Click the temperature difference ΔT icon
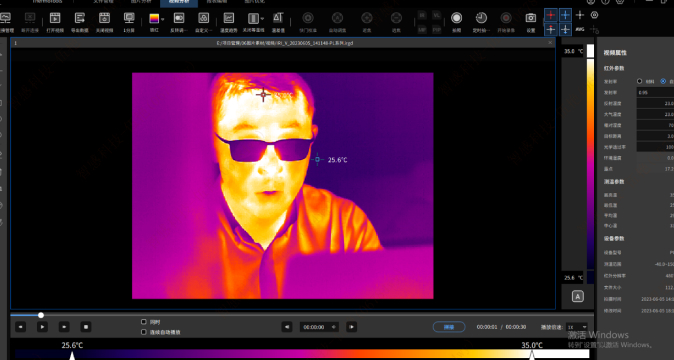The width and height of the screenshot is (674, 360). (278, 18)
